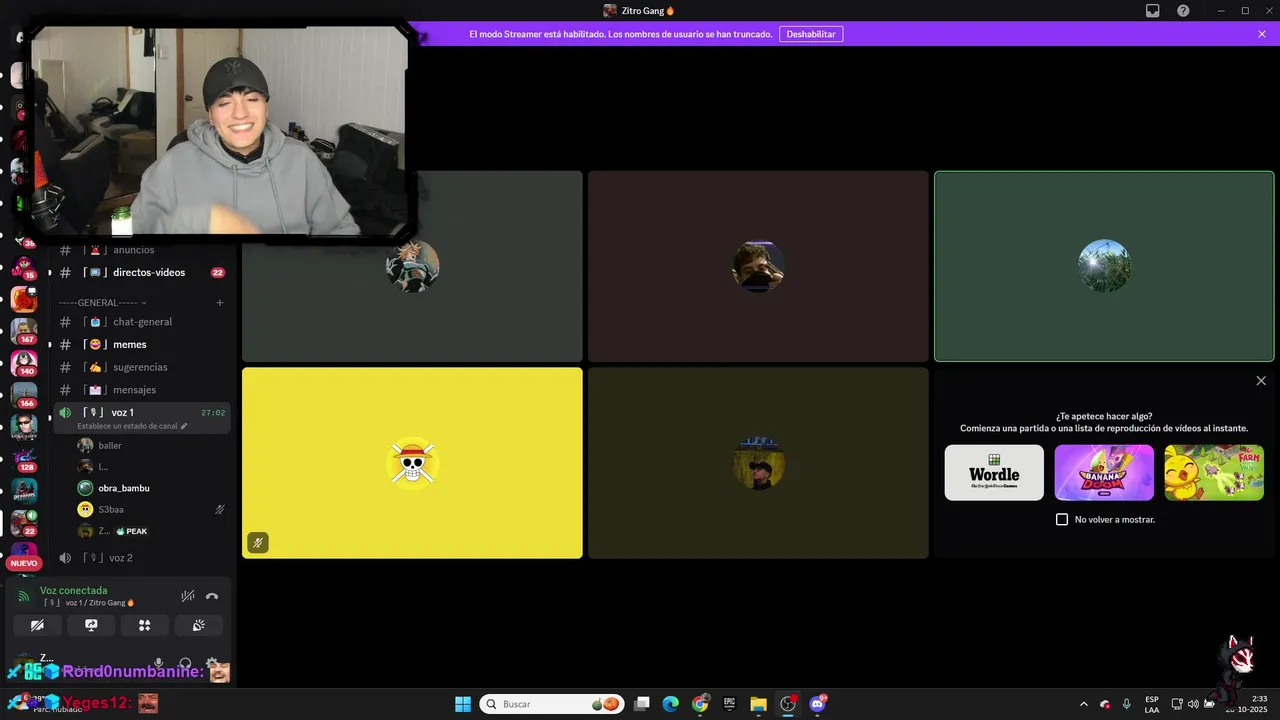Start screen share from voice panel

point(91,625)
